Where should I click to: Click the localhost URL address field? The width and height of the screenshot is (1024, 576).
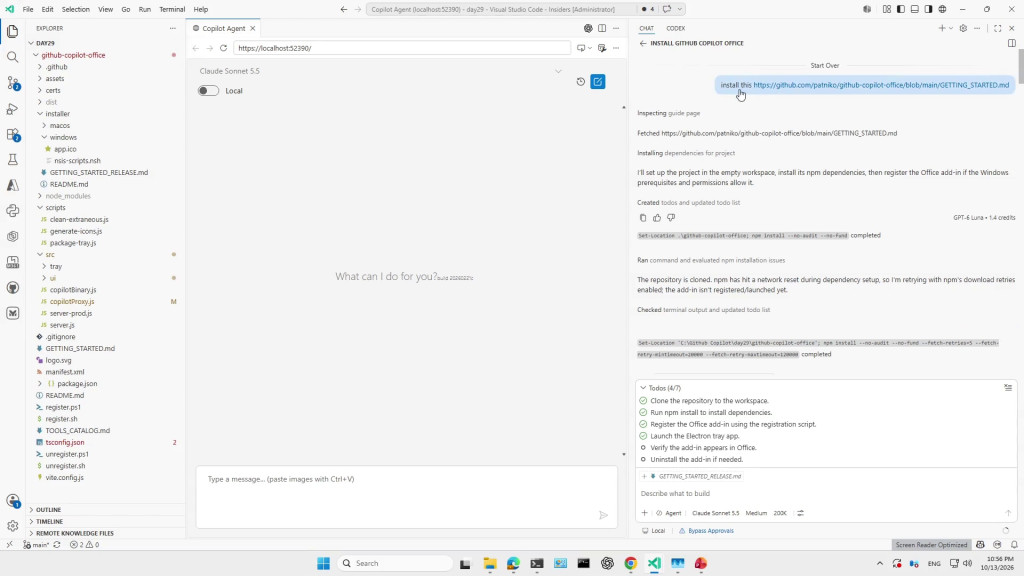[x=402, y=48]
